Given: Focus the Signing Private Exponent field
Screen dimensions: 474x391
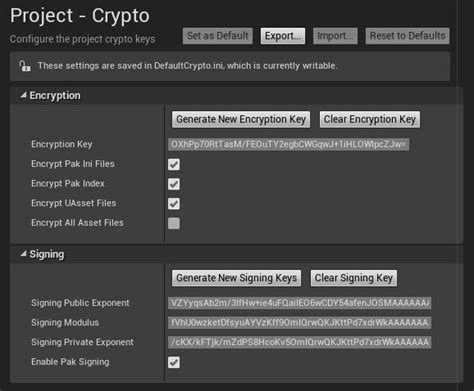Looking at the screenshot, I should 299,342.
